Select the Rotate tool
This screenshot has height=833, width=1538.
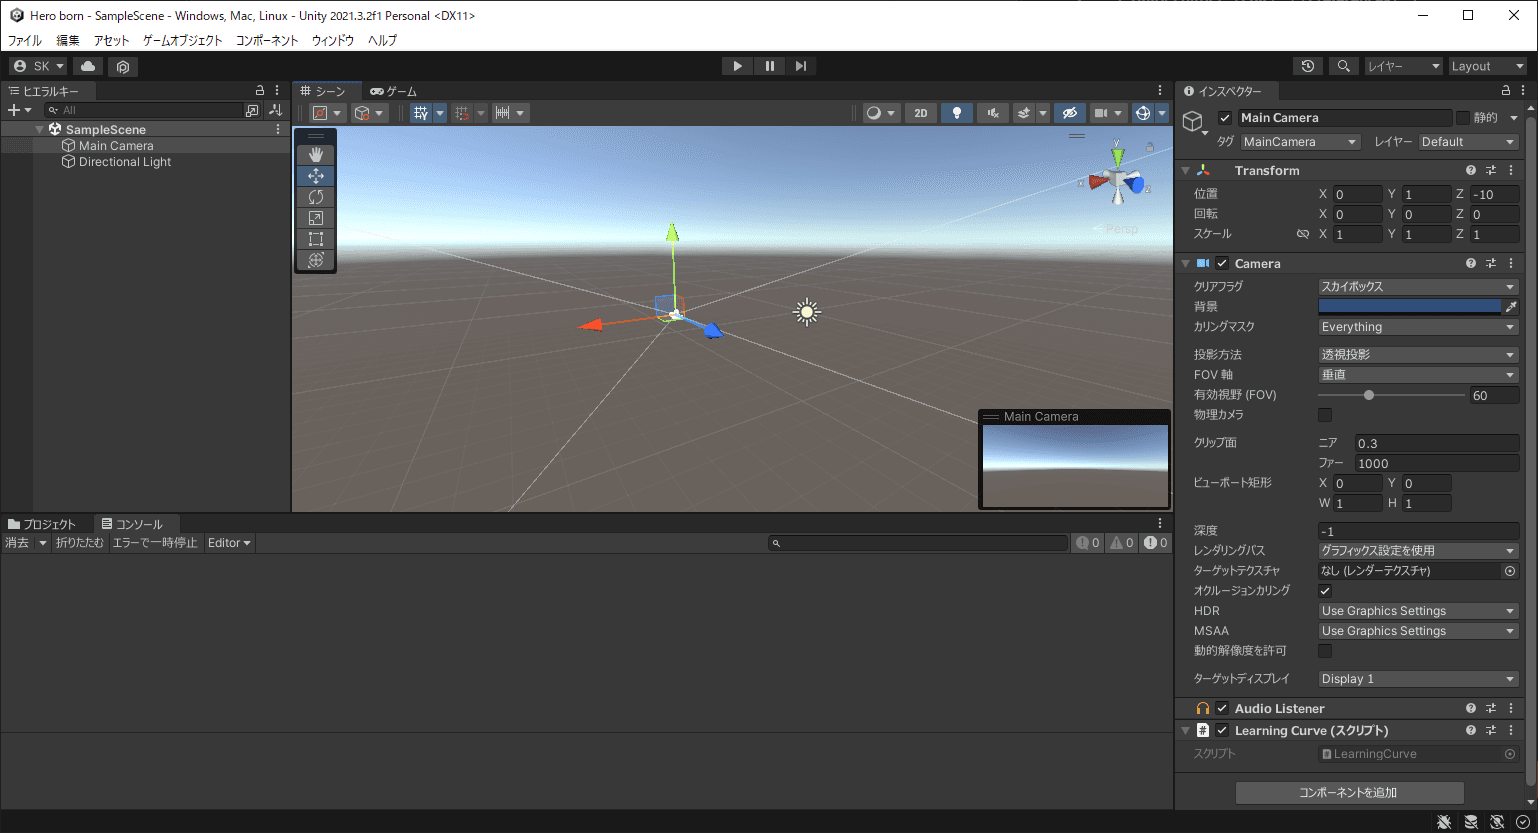pyautogui.click(x=316, y=196)
